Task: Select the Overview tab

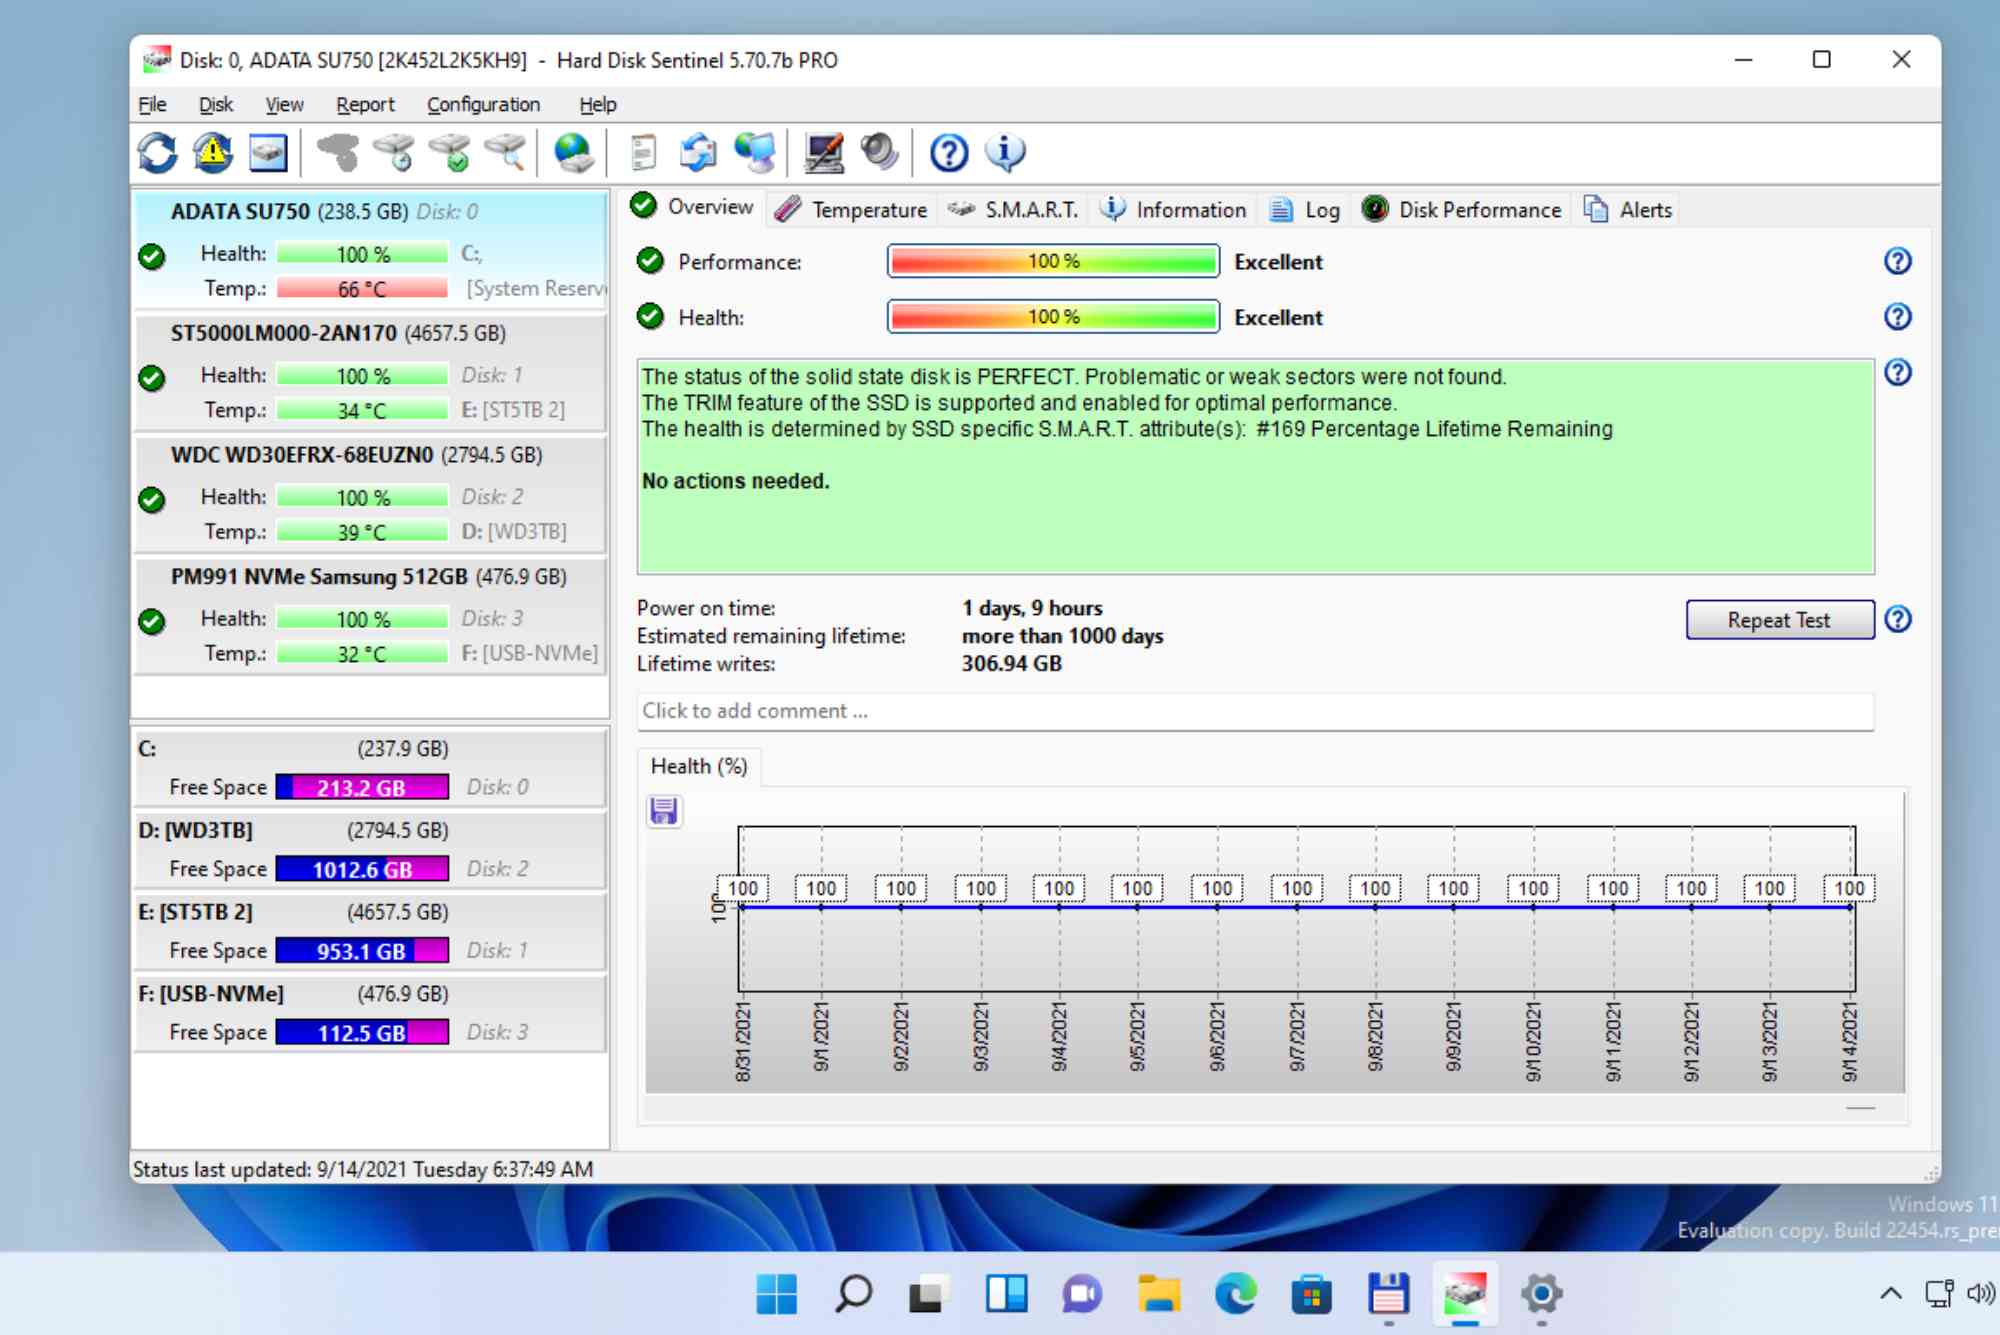Action: [x=692, y=207]
